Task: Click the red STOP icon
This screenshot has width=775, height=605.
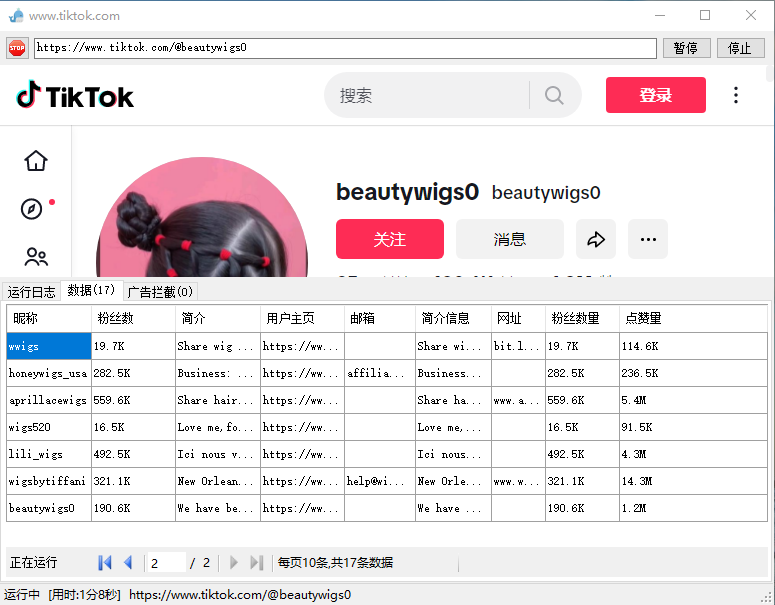Action: pos(17,48)
